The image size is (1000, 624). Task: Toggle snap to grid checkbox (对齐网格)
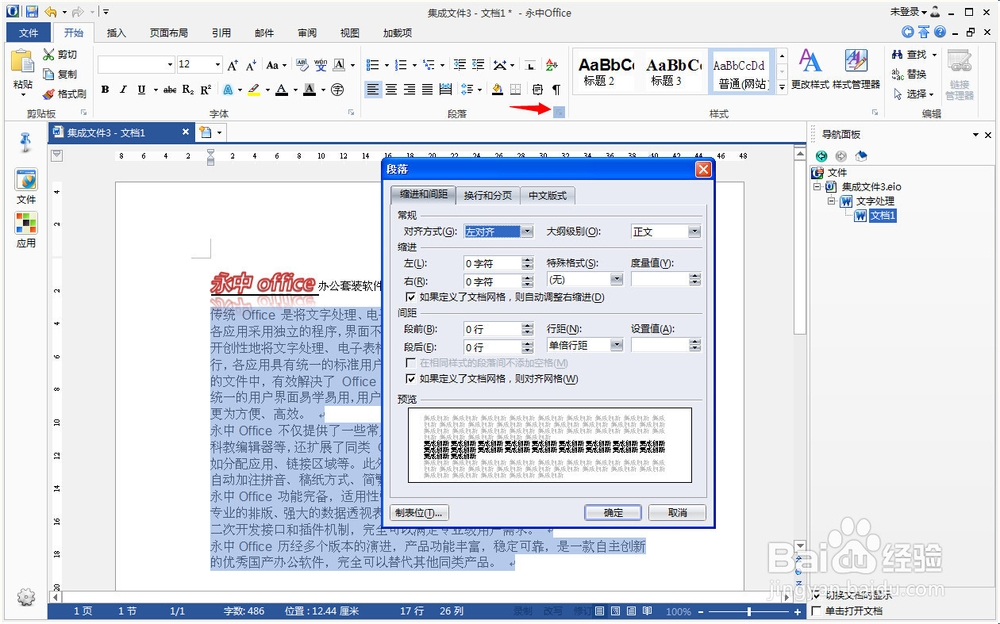[x=411, y=379]
